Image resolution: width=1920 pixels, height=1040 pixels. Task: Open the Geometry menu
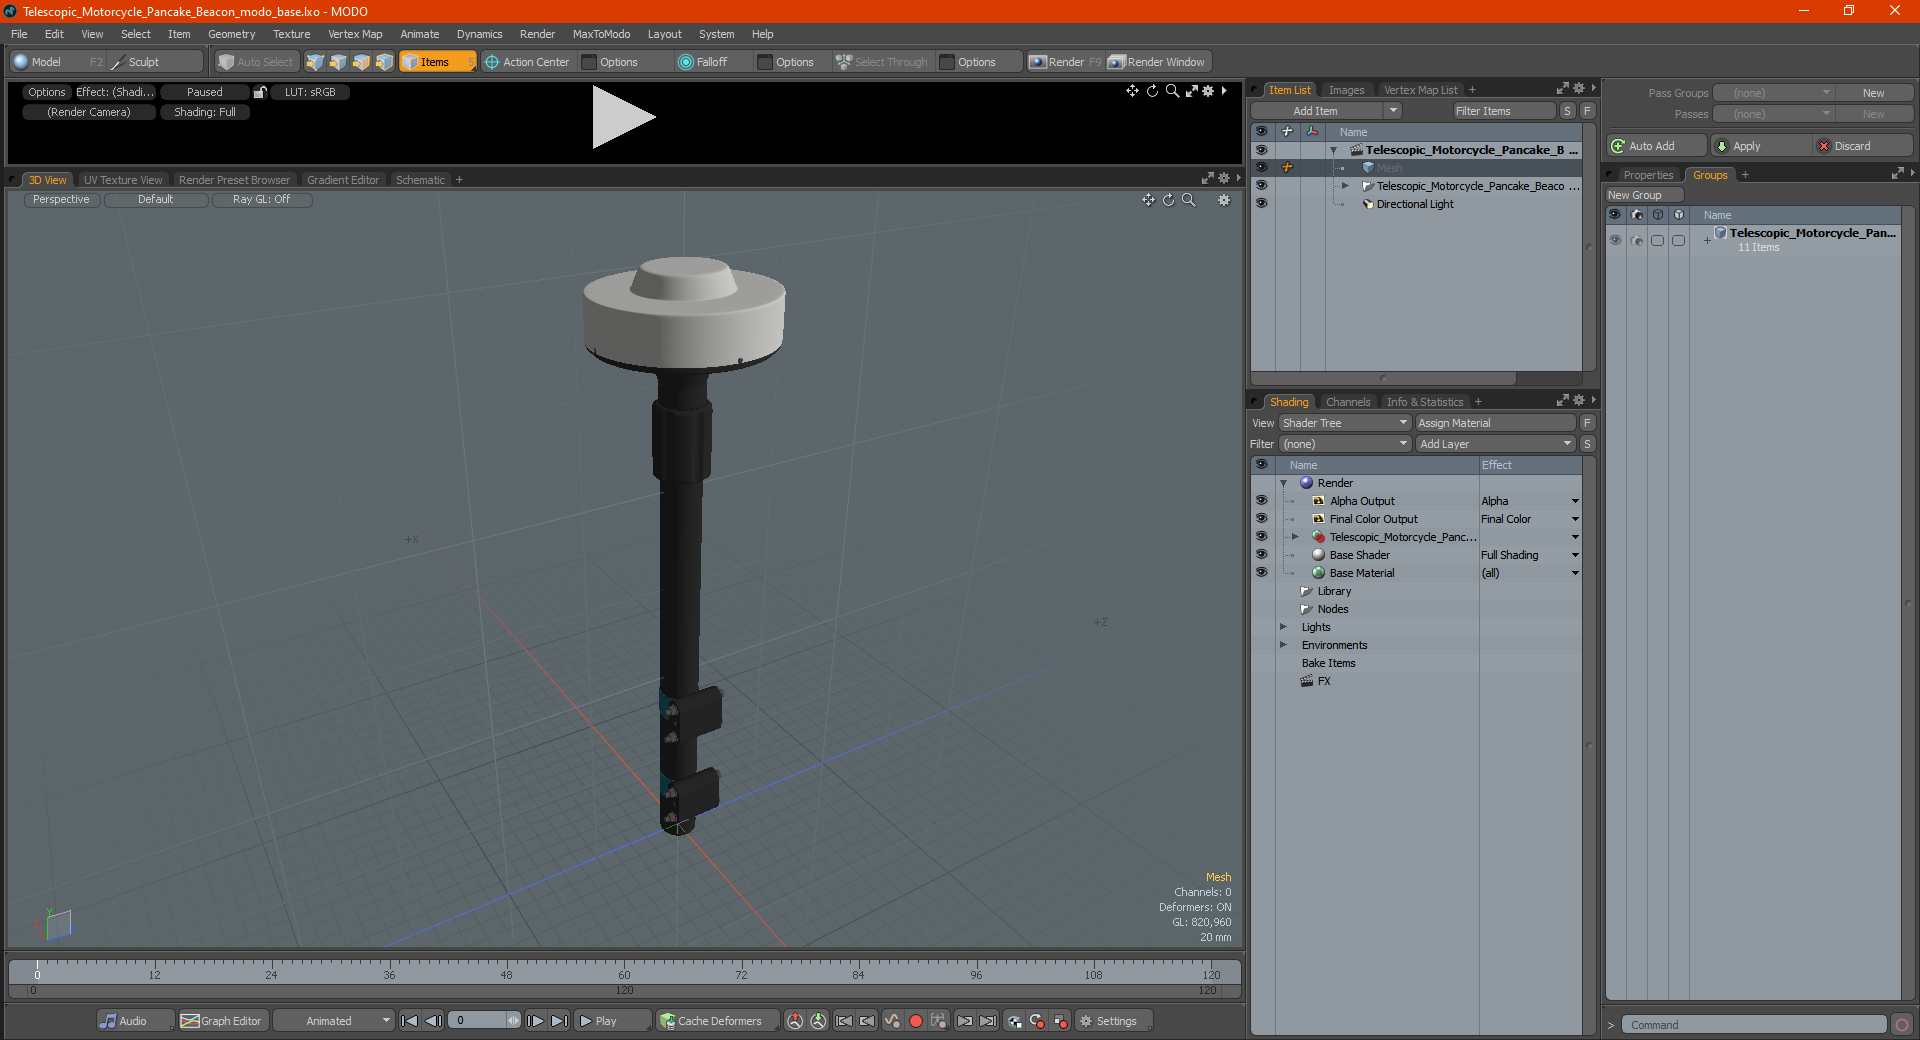[x=231, y=34]
